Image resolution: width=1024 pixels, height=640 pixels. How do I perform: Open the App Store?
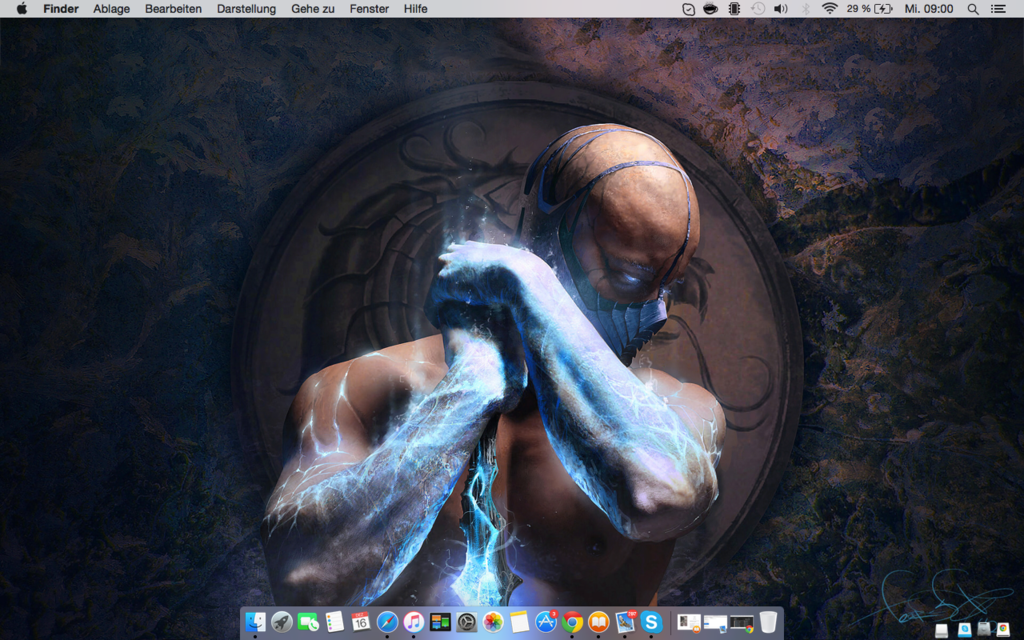[x=546, y=622]
